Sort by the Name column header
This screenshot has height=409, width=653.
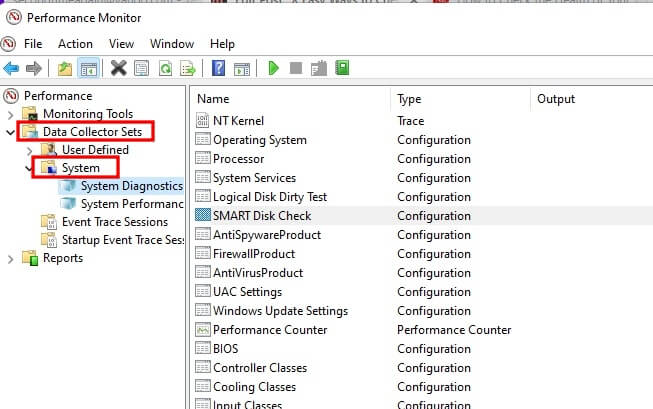(292, 99)
